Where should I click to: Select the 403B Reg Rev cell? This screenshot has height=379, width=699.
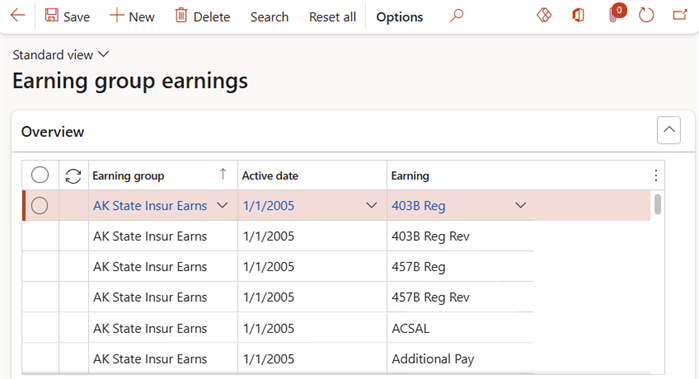(460, 236)
